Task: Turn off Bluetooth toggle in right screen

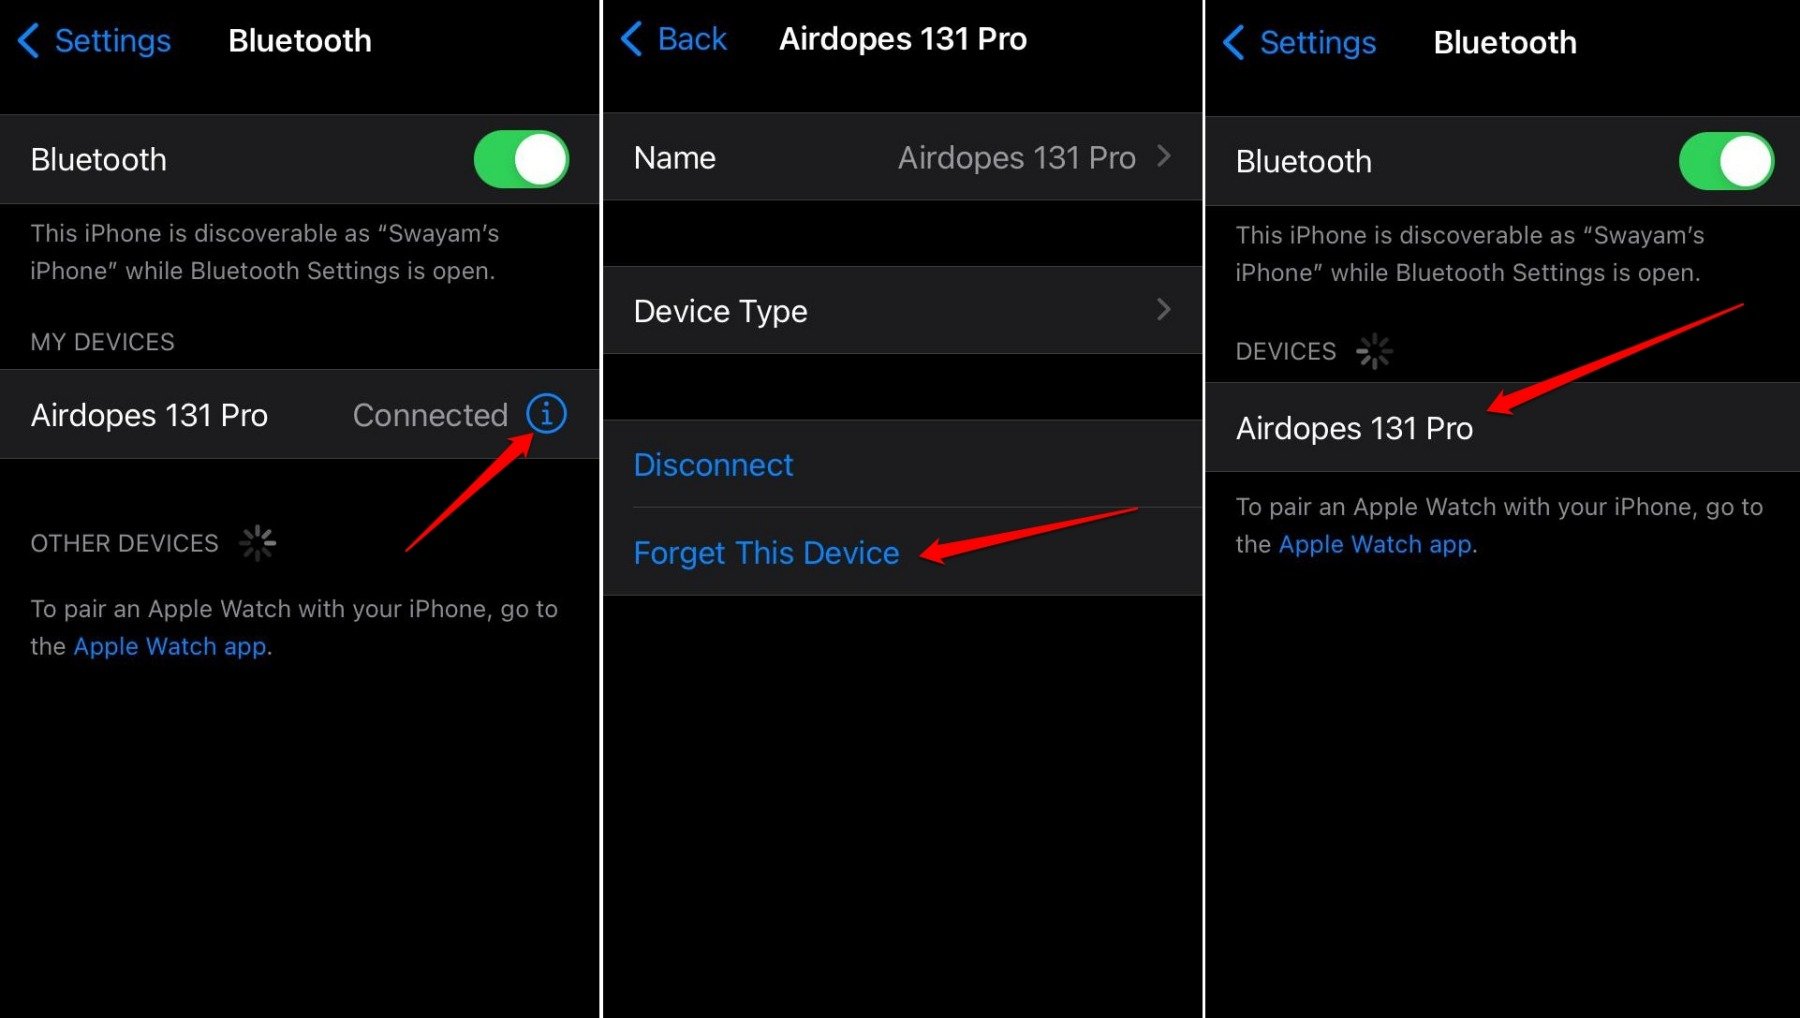Action: tap(1727, 161)
